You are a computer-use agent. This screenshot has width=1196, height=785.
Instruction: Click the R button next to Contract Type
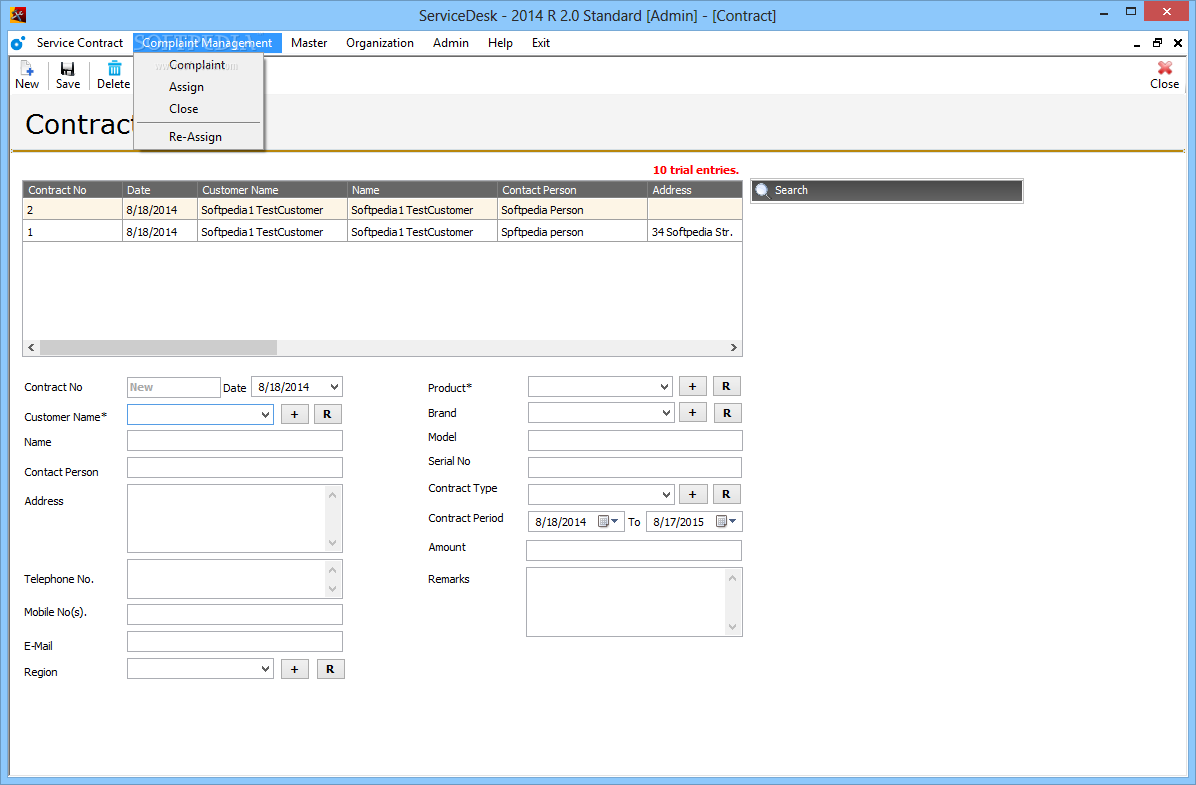(726, 494)
